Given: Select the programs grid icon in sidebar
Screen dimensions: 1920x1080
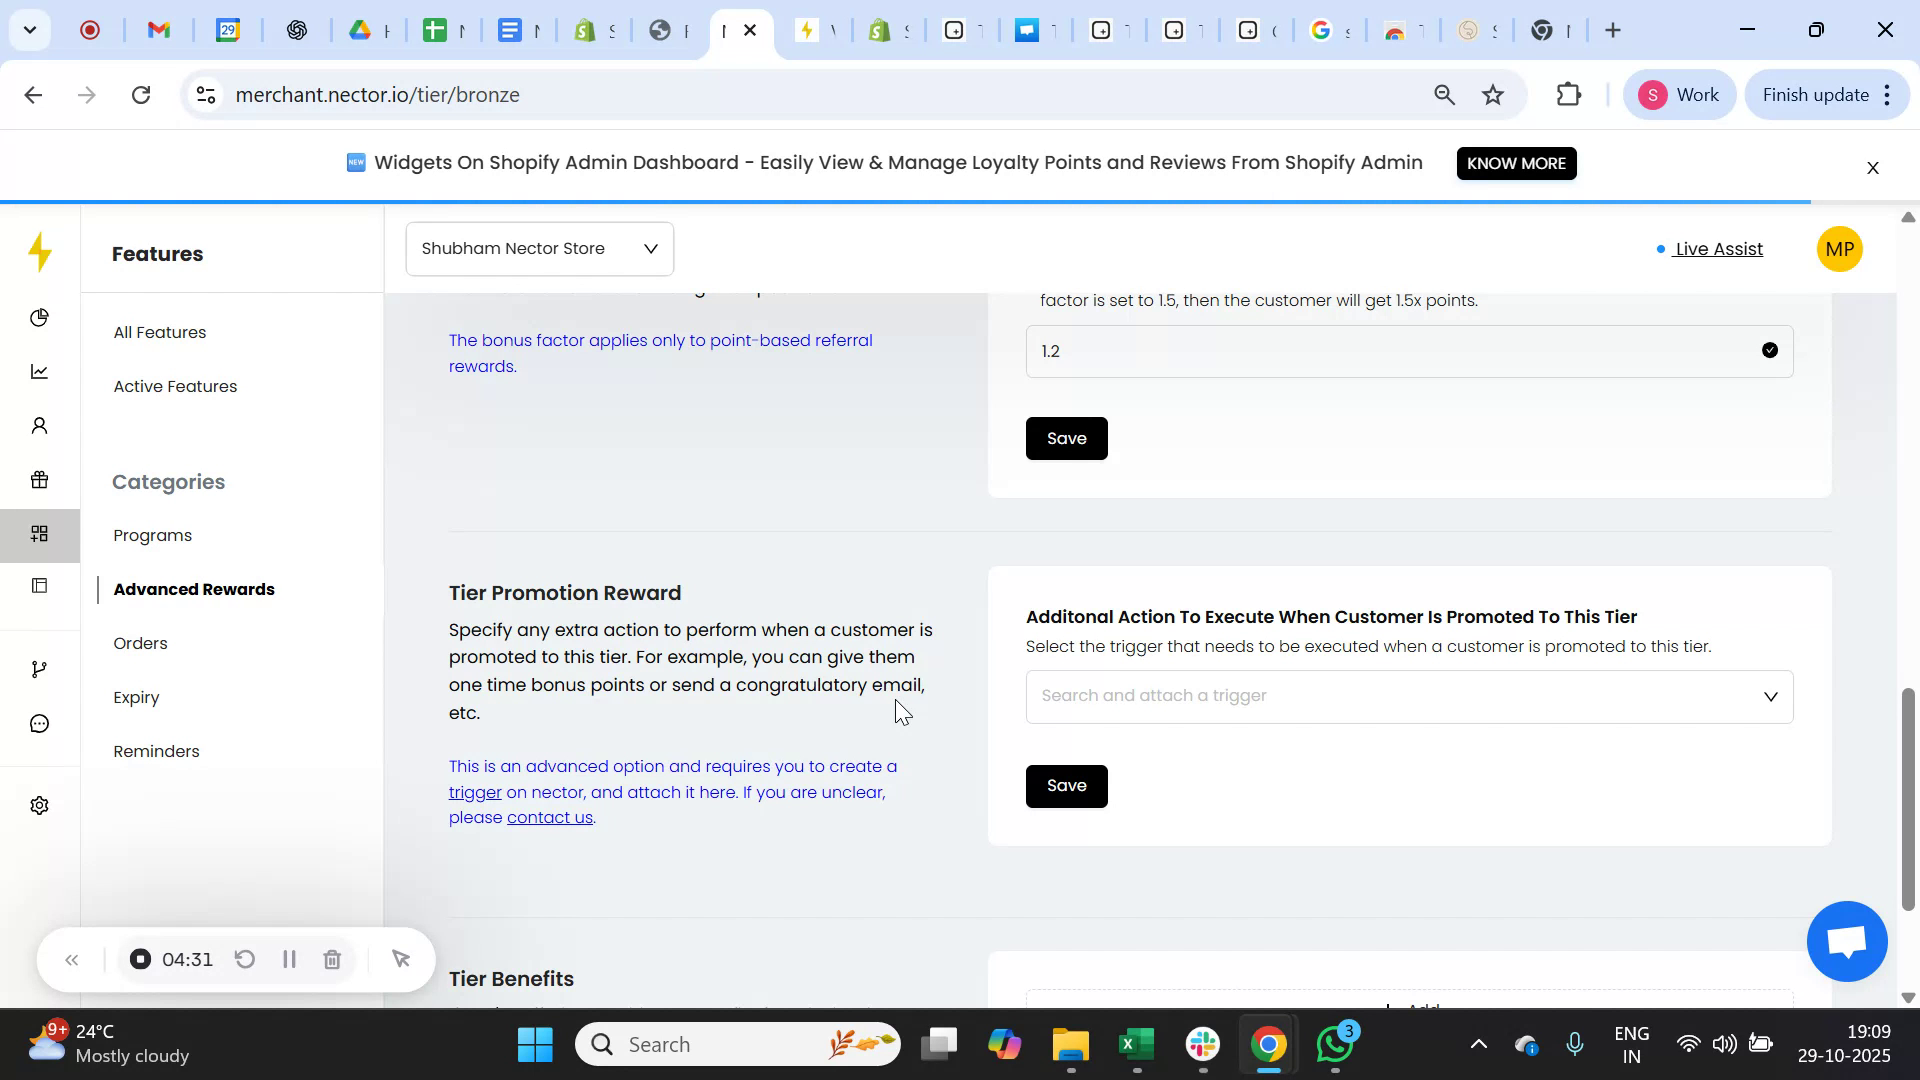Looking at the screenshot, I should coord(39,534).
